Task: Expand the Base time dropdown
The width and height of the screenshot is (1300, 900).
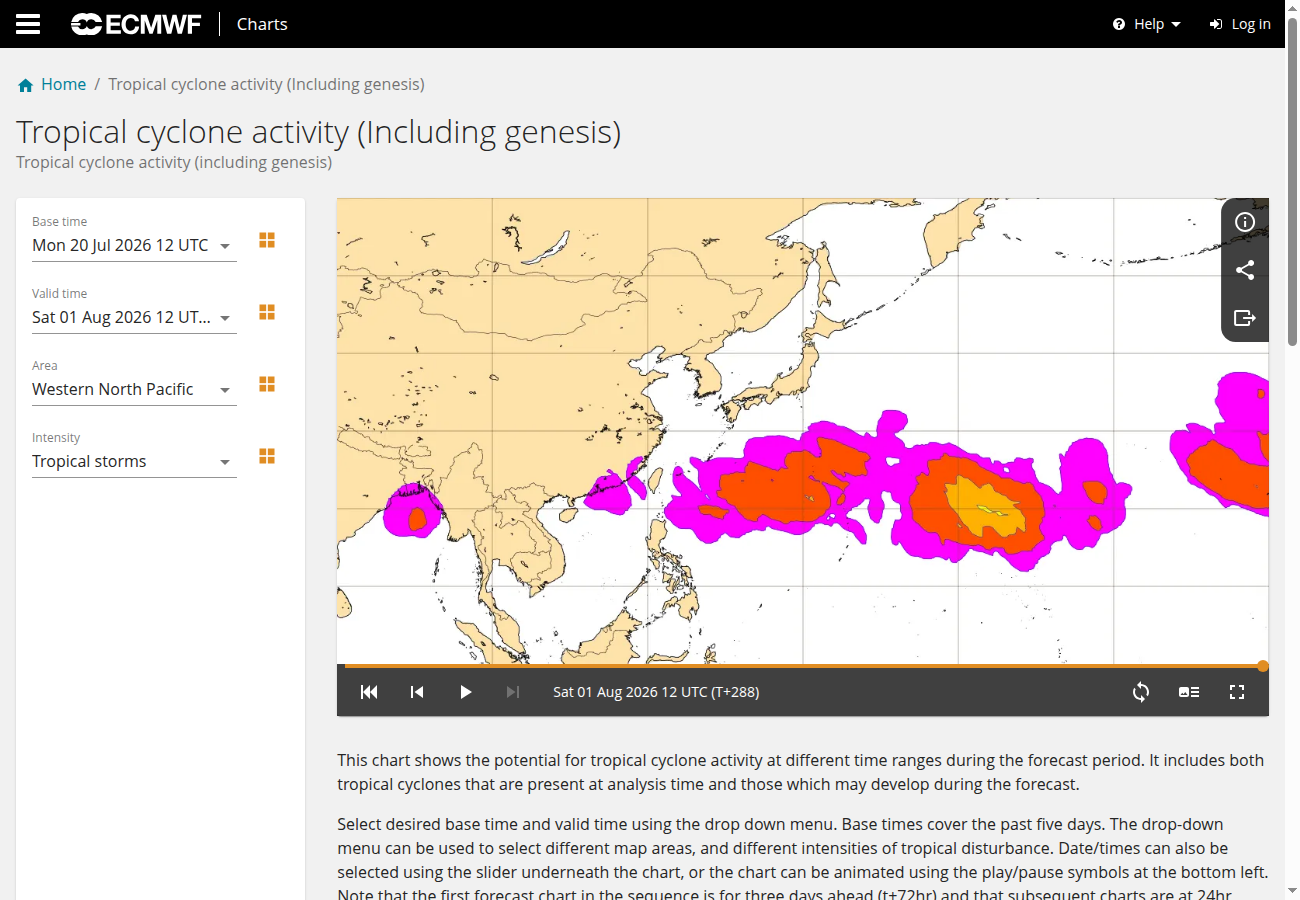Action: point(134,245)
